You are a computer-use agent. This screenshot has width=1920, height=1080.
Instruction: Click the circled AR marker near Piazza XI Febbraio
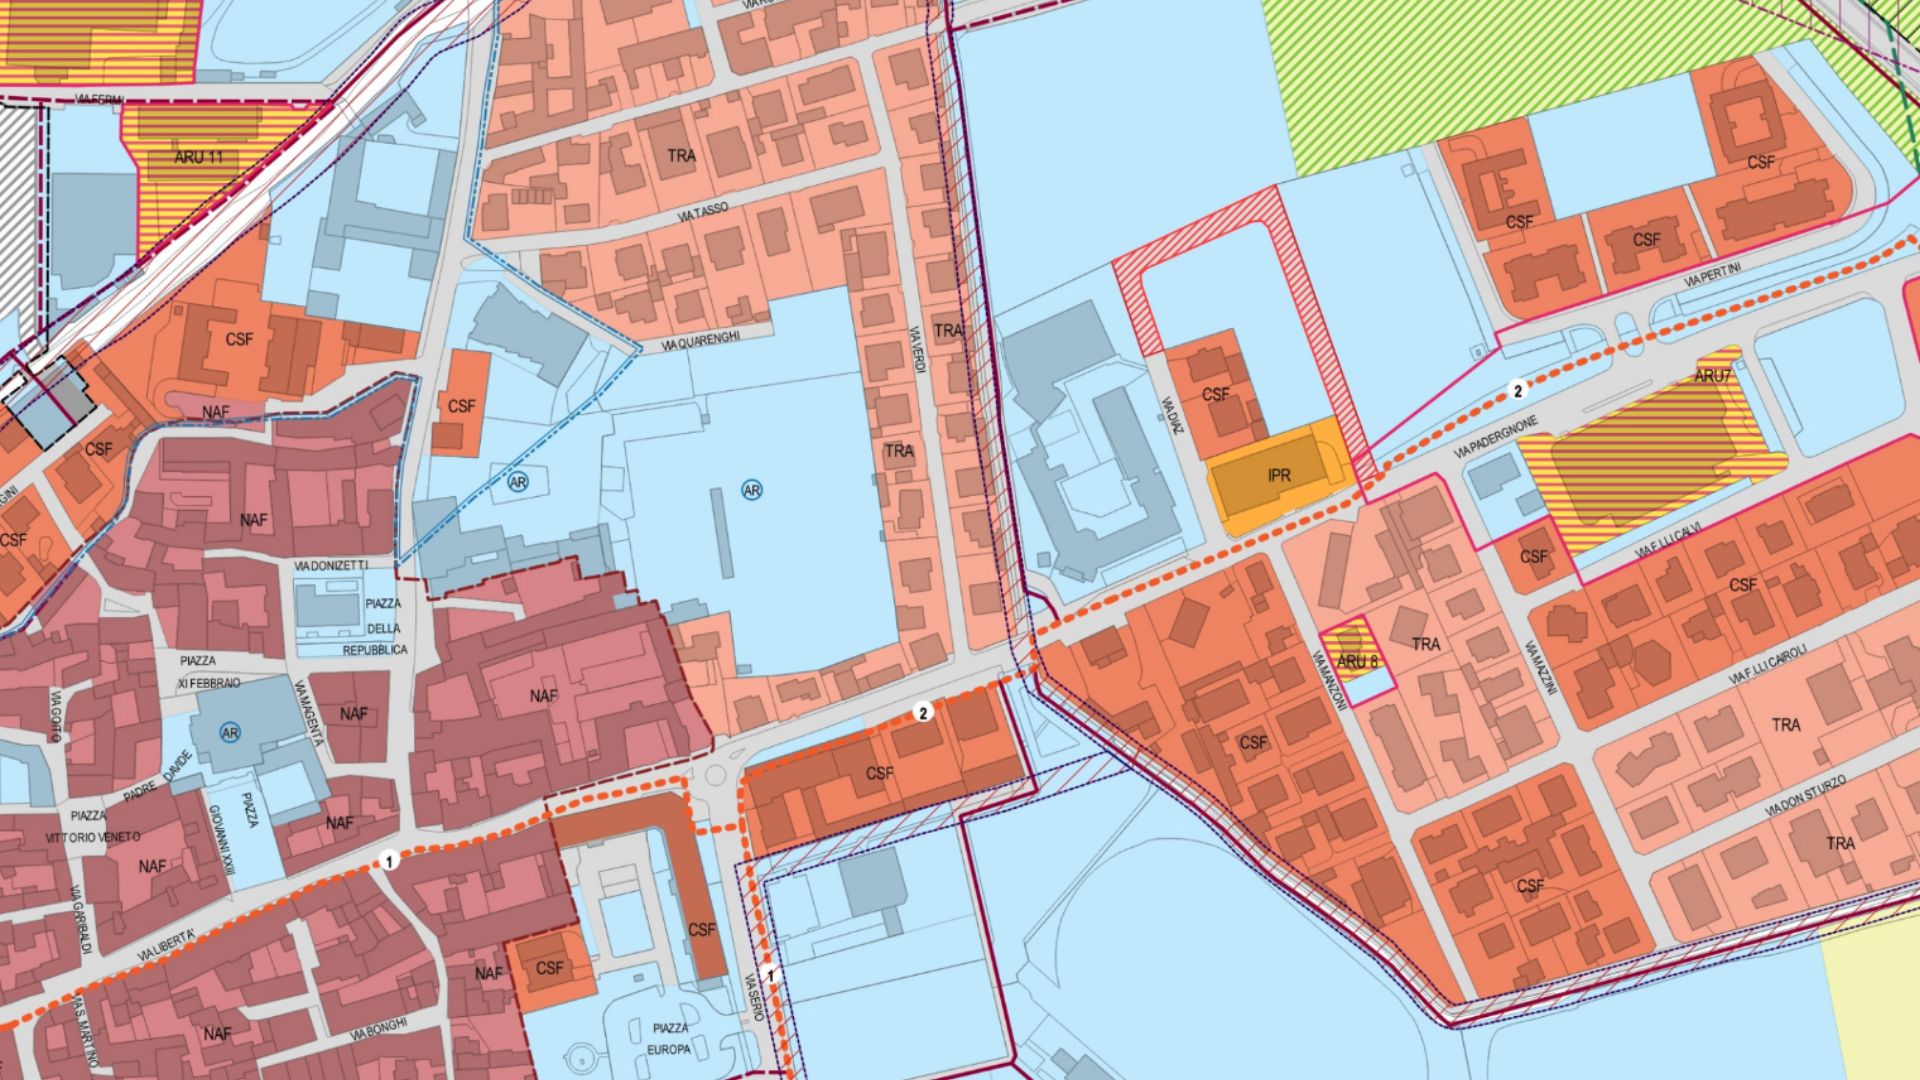click(x=231, y=733)
